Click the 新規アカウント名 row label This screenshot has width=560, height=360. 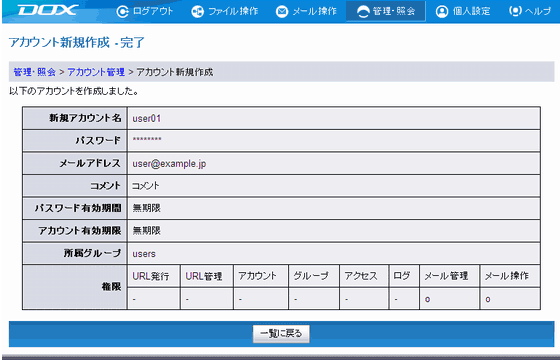pos(85,118)
